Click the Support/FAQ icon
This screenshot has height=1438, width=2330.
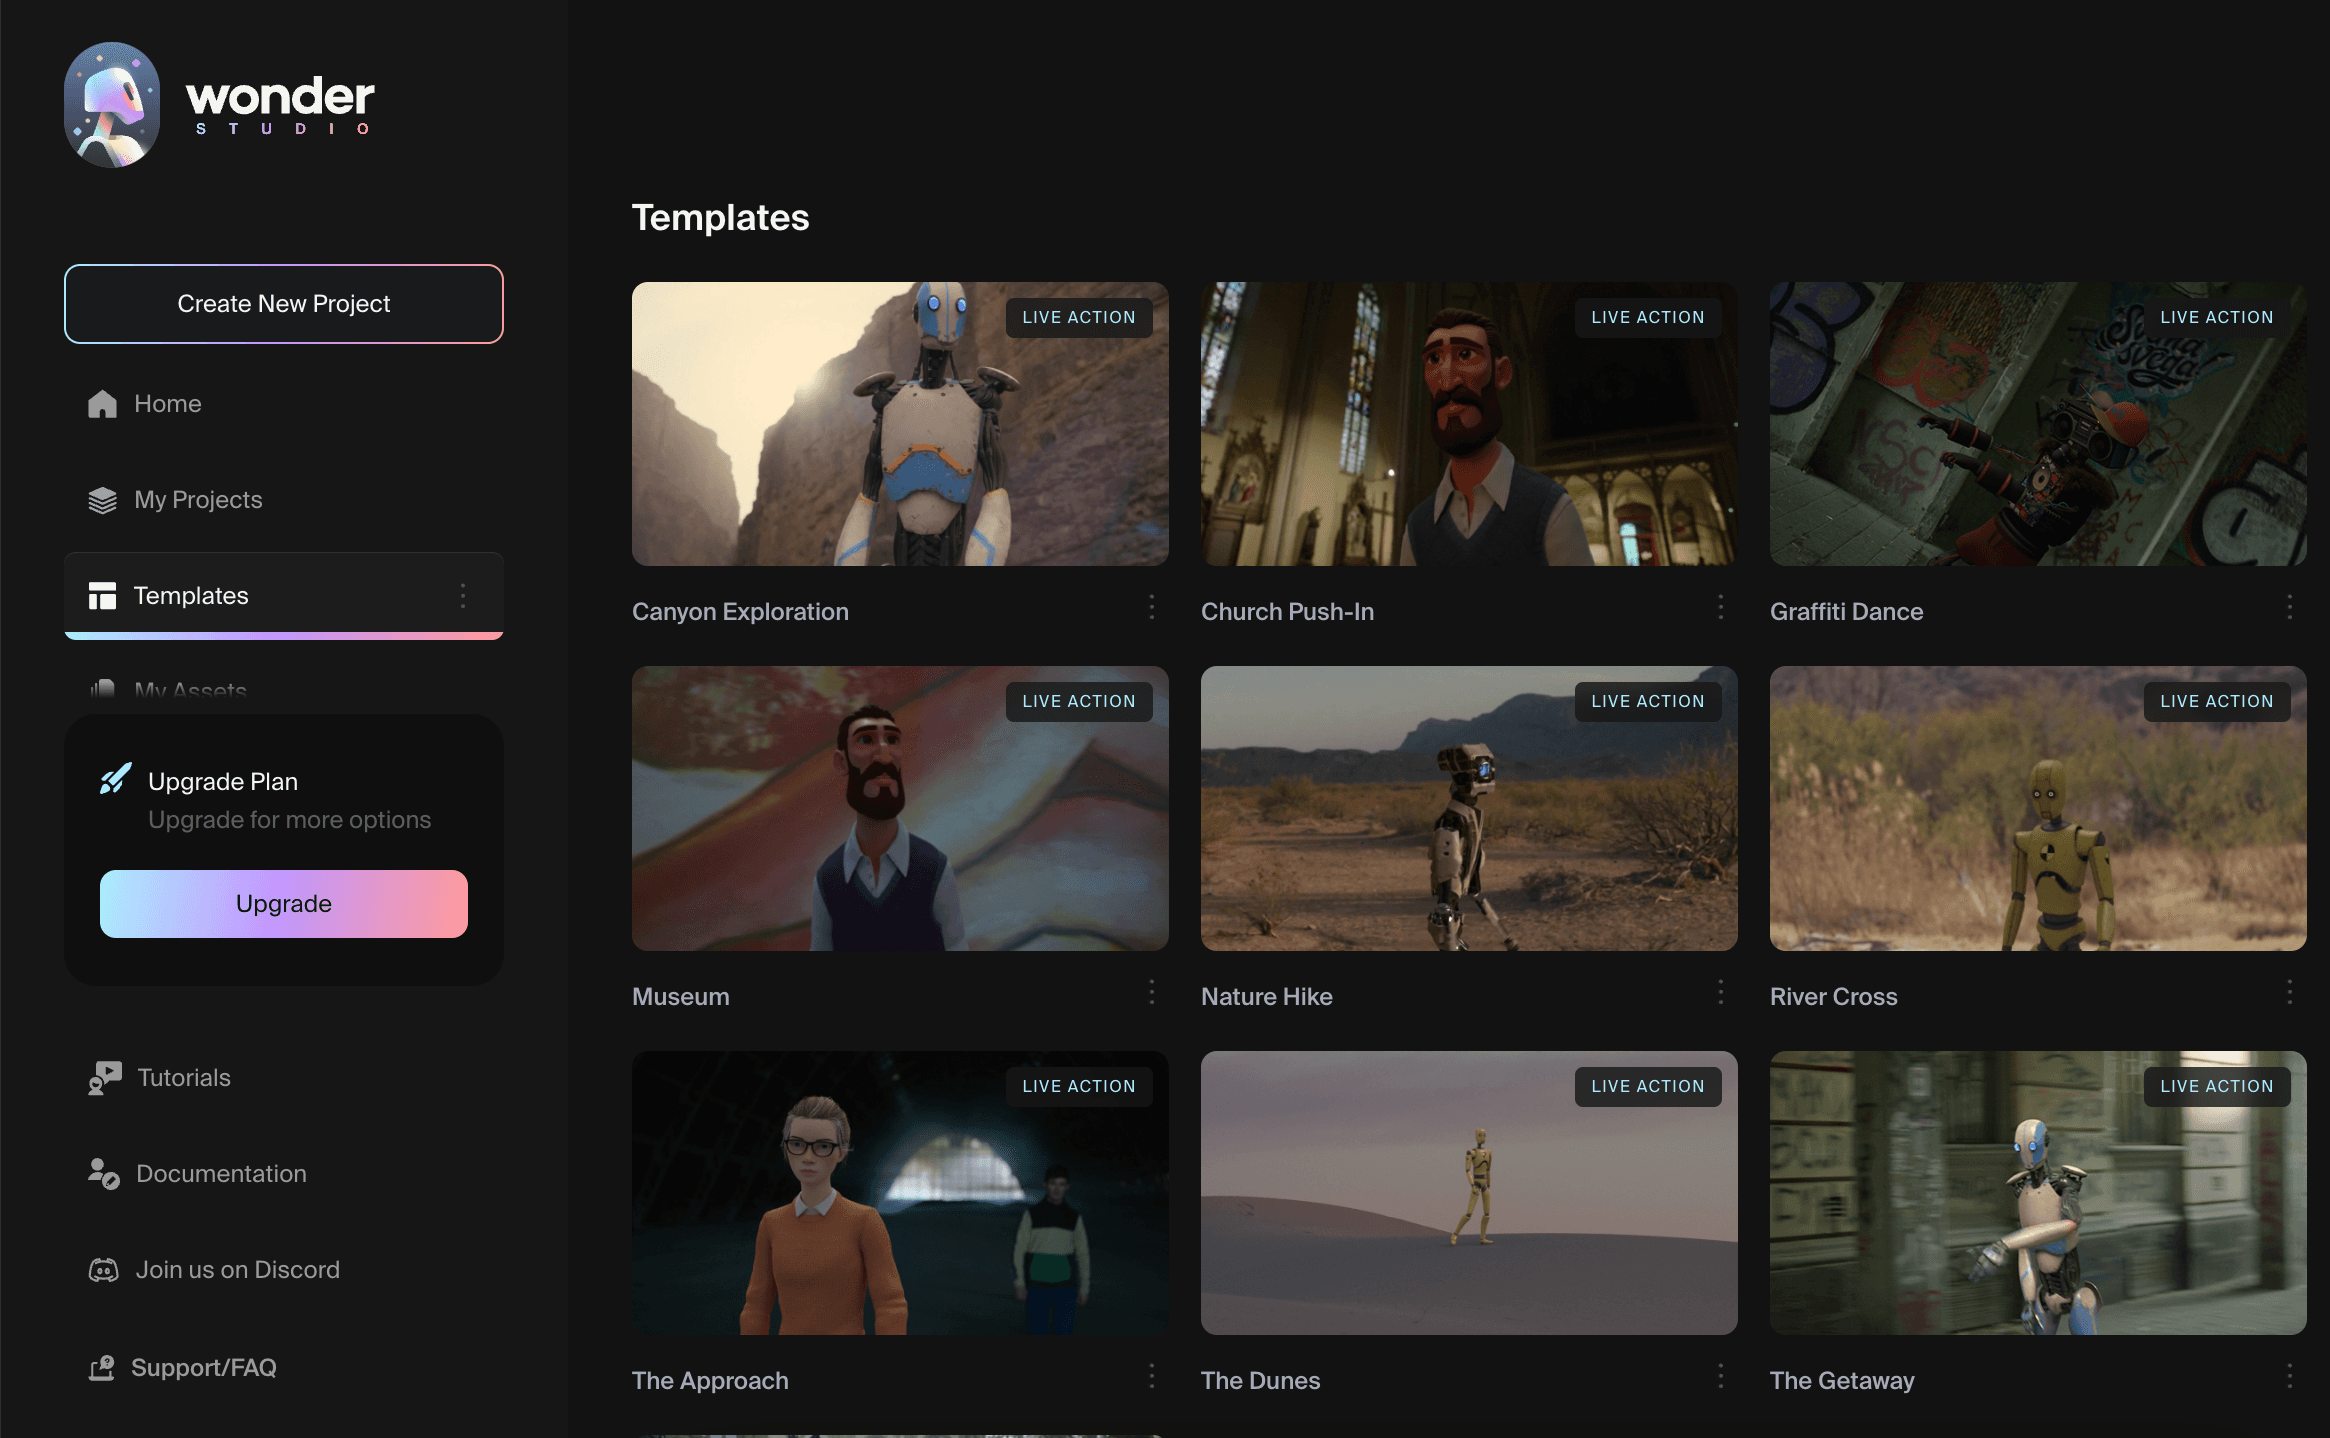102,1368
